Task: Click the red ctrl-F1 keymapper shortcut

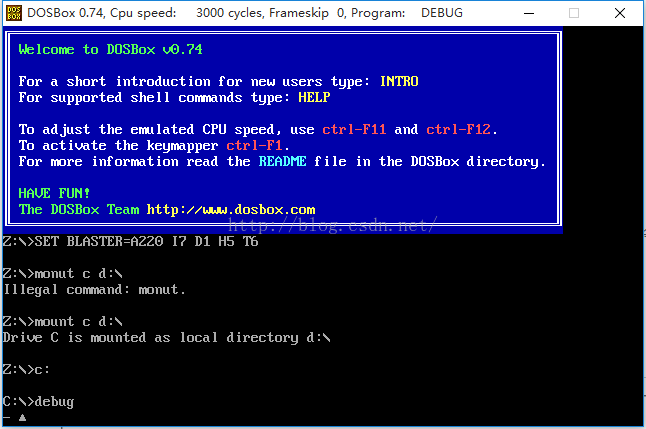Action: (x=254, y=145)
